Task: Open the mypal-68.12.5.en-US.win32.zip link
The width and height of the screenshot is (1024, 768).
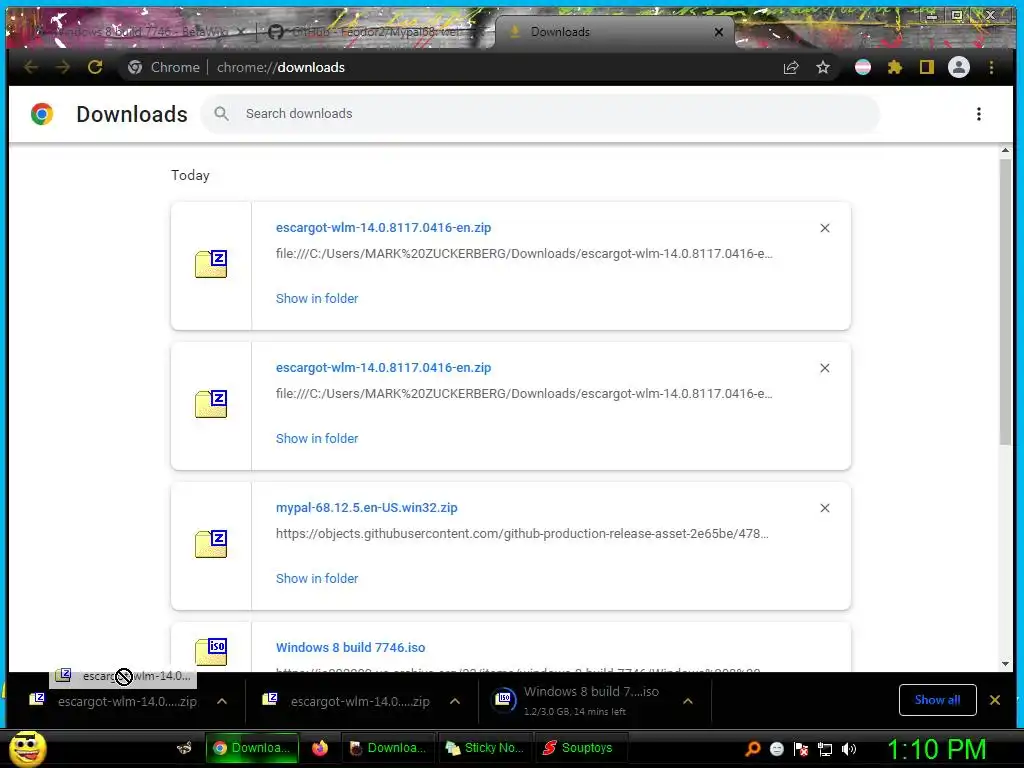Action: tap(366, 507)
